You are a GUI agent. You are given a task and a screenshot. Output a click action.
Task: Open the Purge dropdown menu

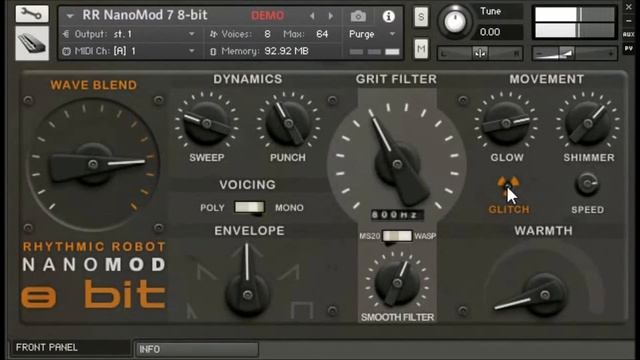coord(371,34)
